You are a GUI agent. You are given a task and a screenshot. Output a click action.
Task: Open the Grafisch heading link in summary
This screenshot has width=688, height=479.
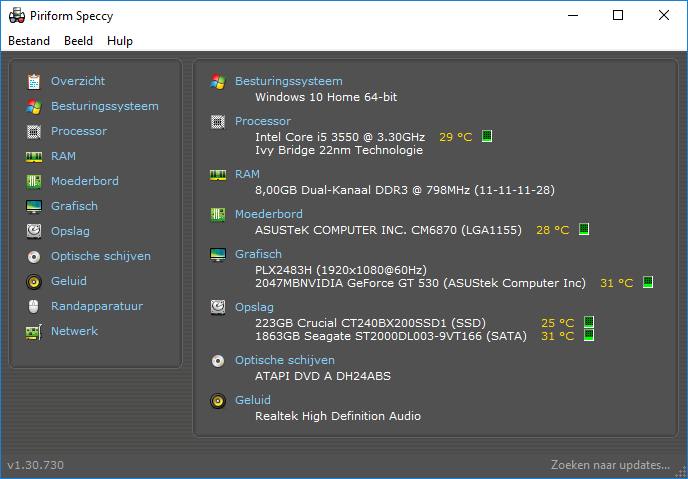[258, 254]
